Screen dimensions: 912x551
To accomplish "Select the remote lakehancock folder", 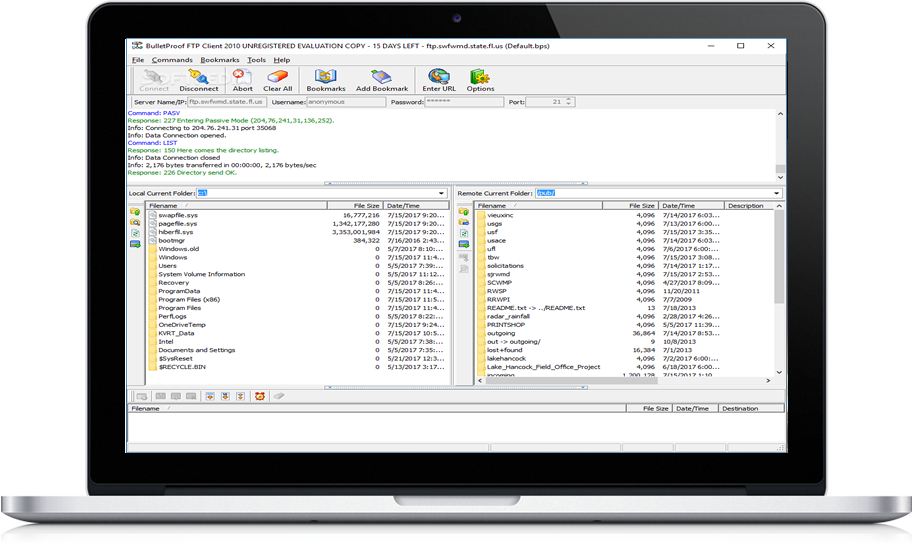I will (x=506, y=359).
